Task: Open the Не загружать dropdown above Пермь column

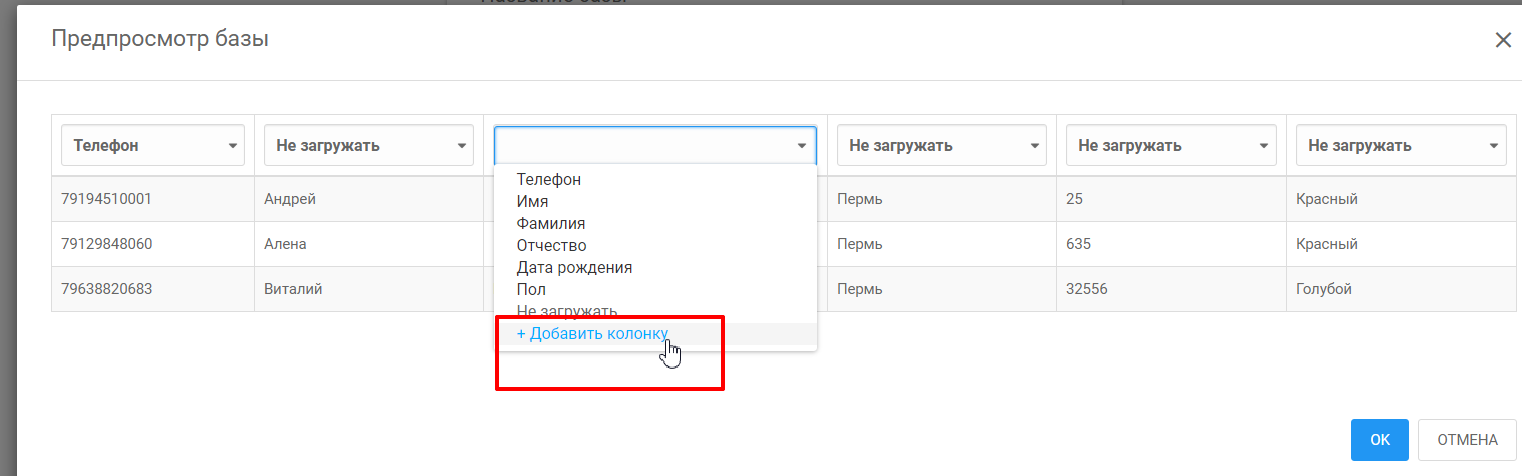Action: pyautogui.click(x=942, y=145)
